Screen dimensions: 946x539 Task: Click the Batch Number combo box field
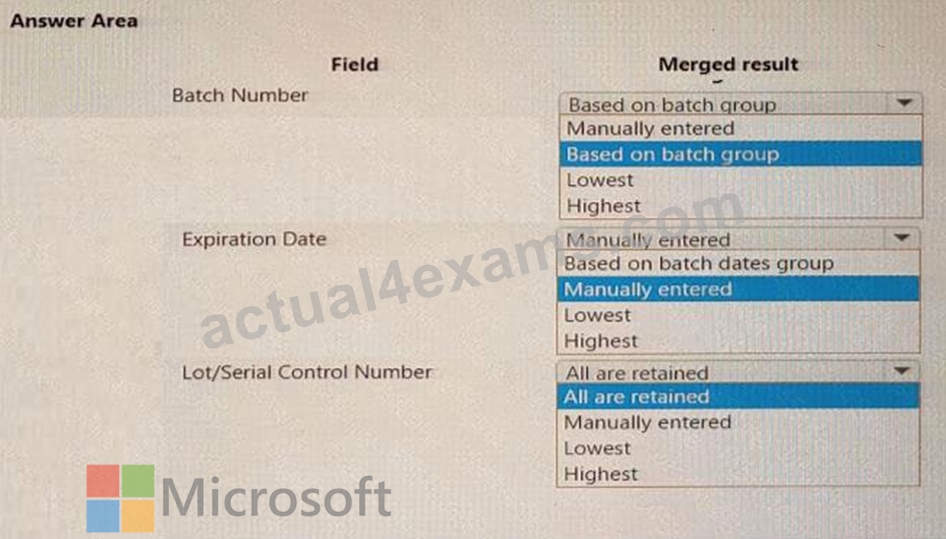740,103
